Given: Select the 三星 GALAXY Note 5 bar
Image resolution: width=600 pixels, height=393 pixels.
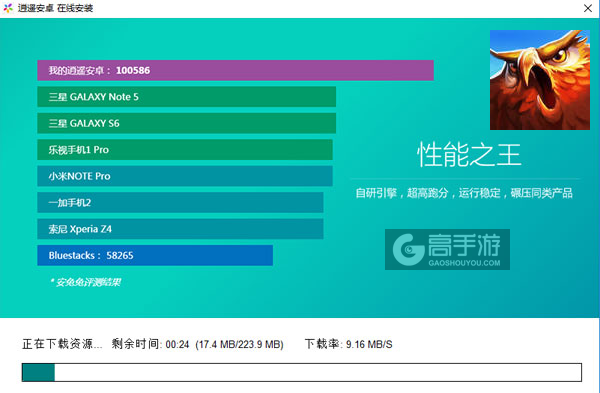Looking at the screenshot, I should [186, 97].
